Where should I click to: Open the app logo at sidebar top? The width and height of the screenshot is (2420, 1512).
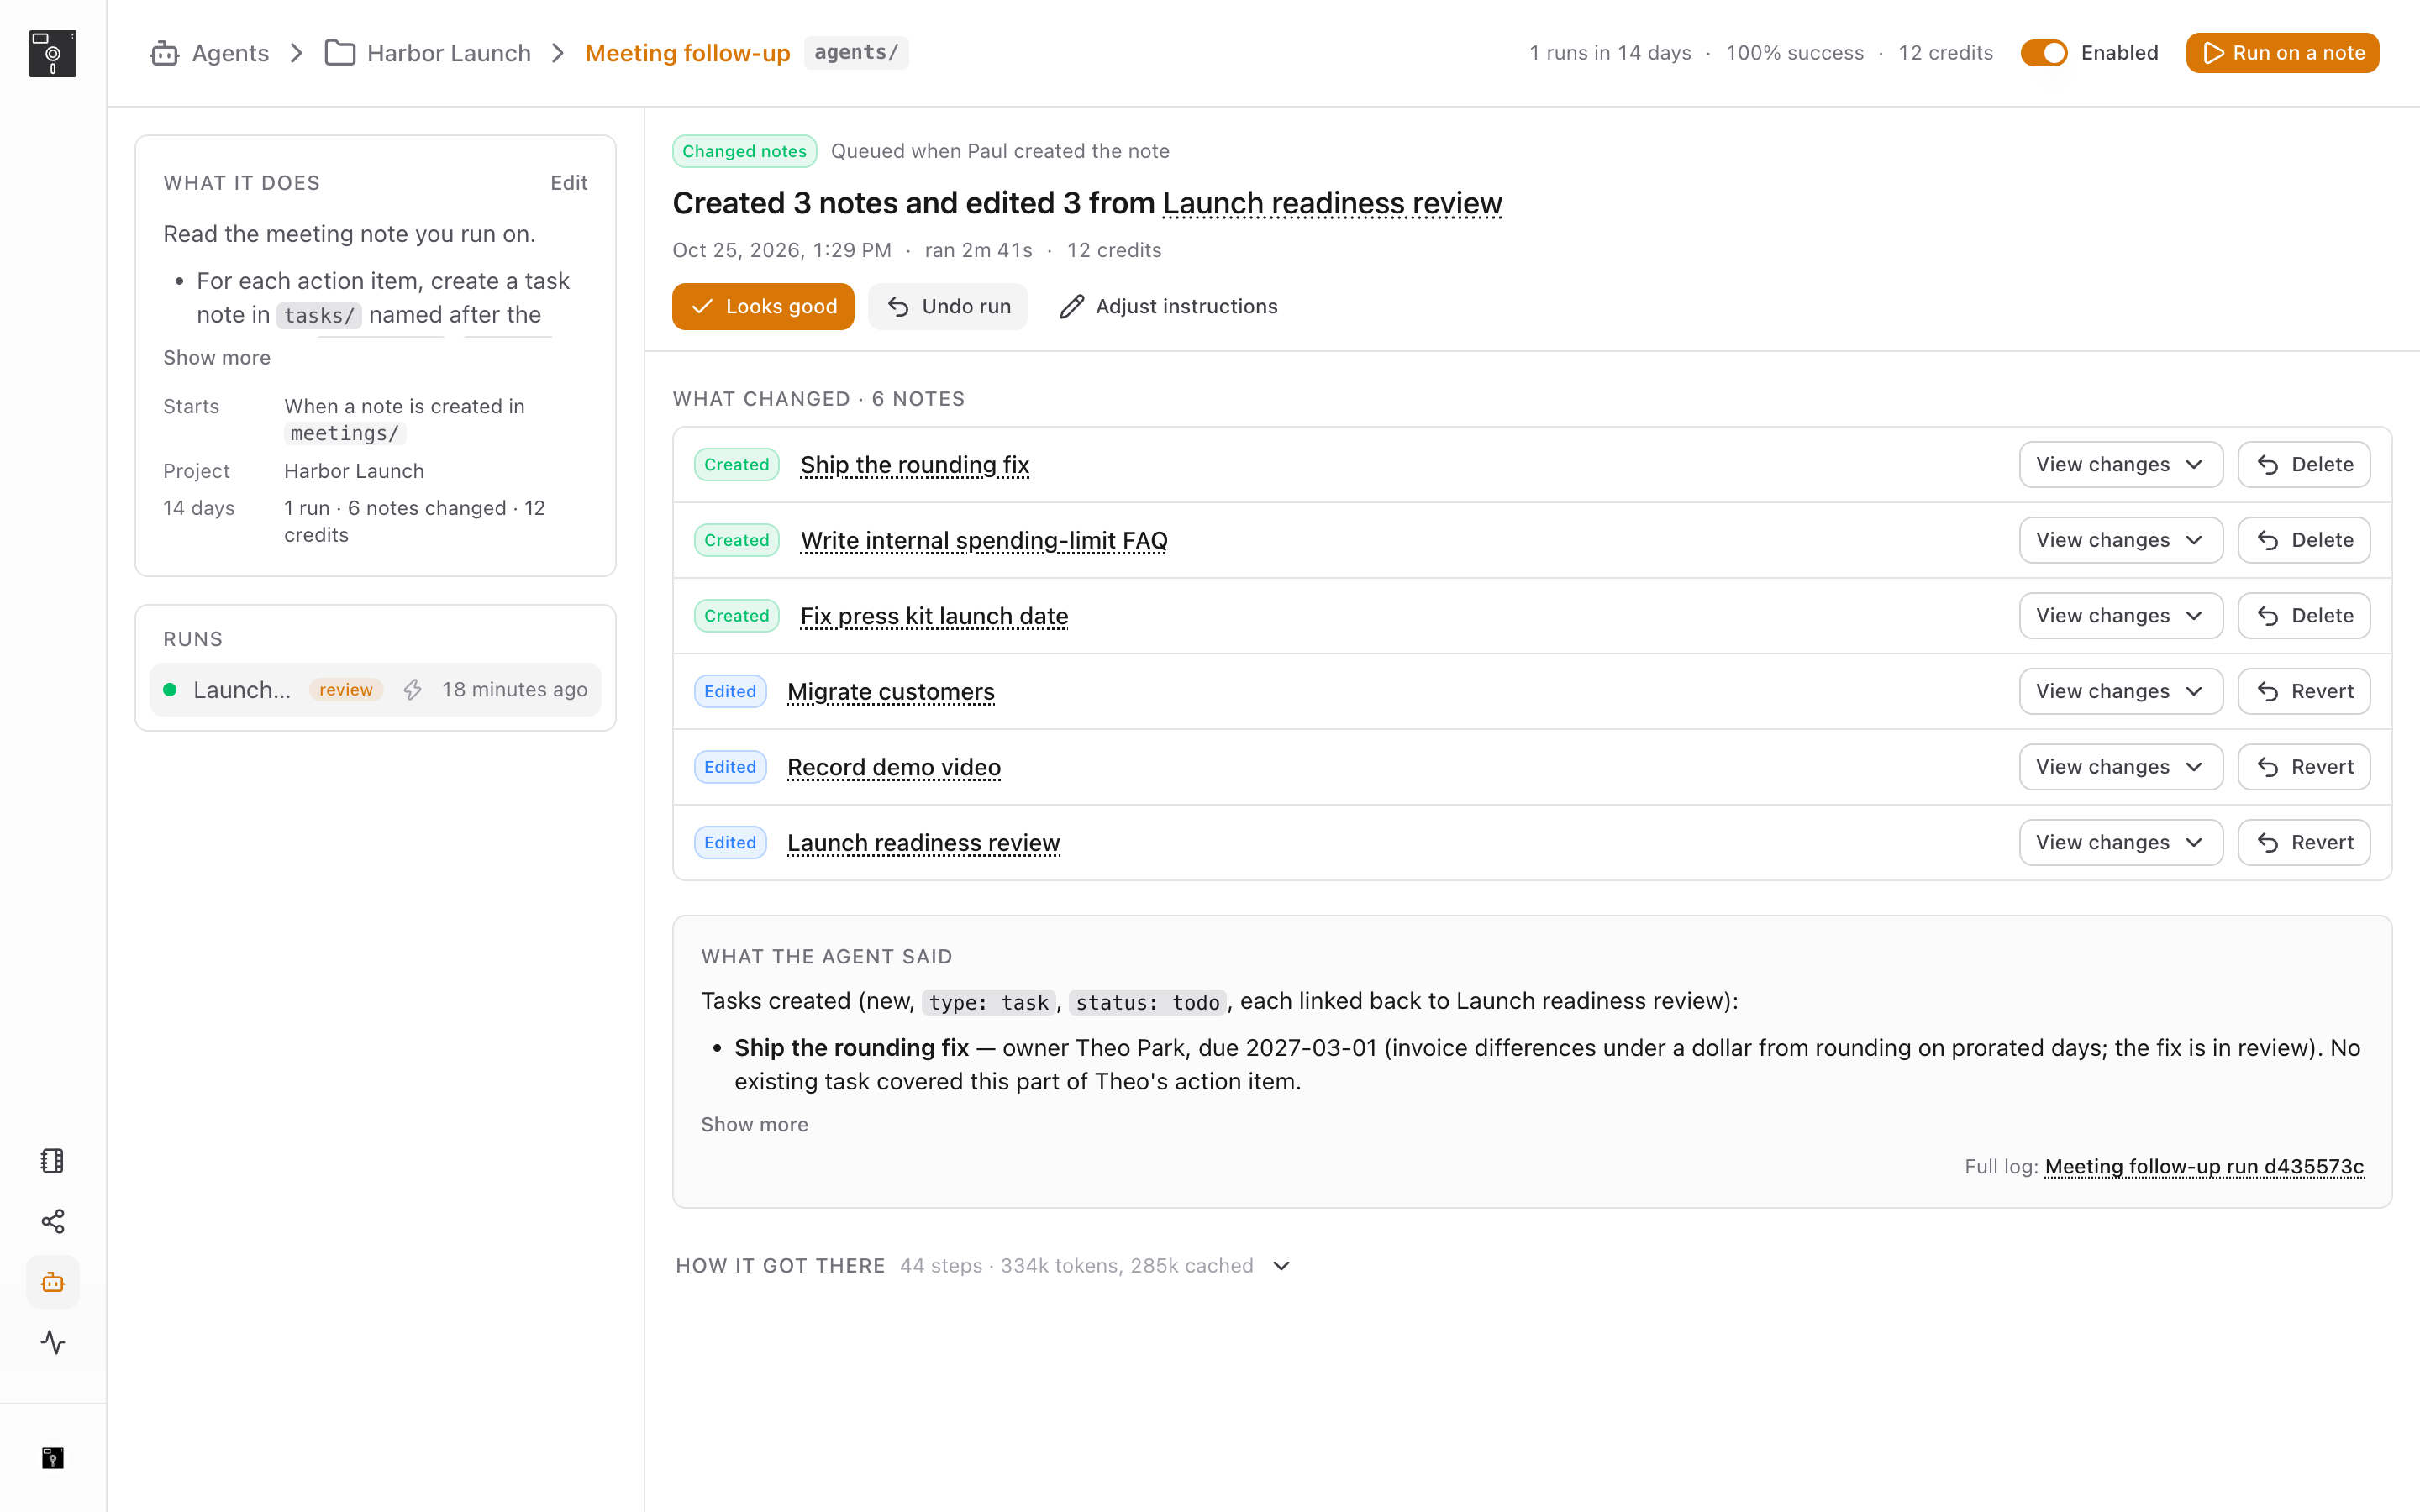coord(53,53)
